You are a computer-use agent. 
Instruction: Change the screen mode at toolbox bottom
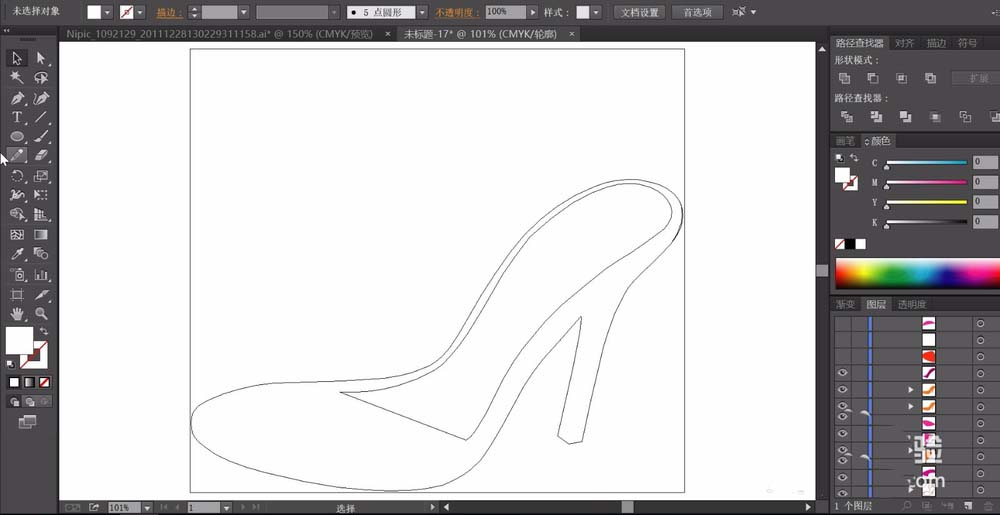click(x=27, y=421)
